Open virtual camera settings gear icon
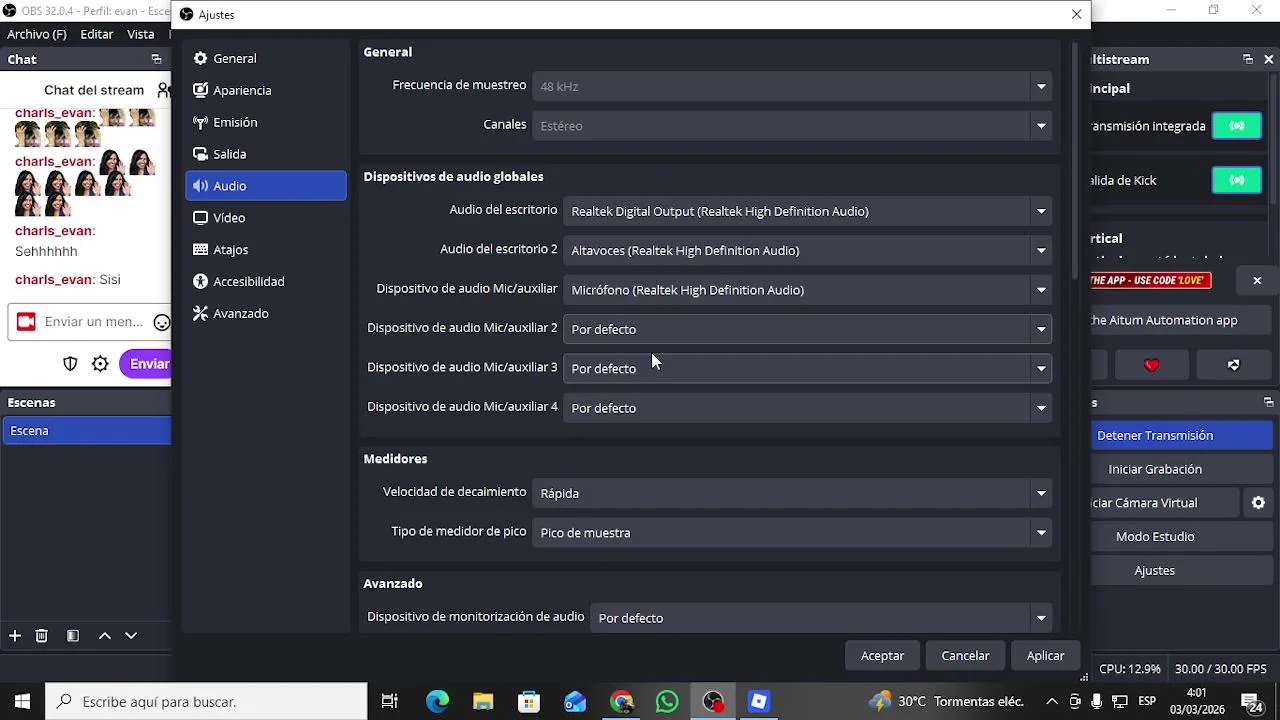 coord(1258,503)
